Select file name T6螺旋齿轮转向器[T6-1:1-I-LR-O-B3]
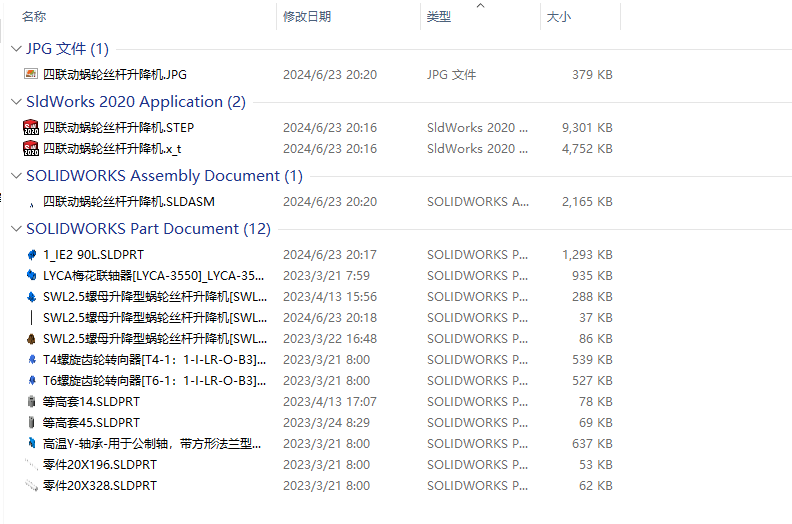This screenshot has height=524, width=792. [154, 380]
